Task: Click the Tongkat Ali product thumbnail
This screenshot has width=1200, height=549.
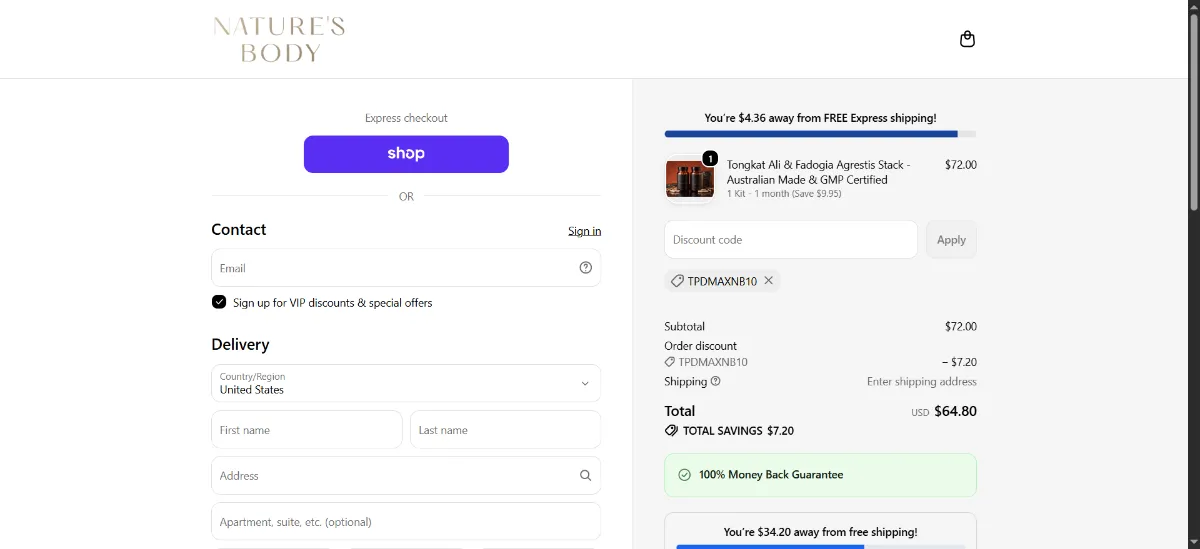Action: (x=690, y=178)
